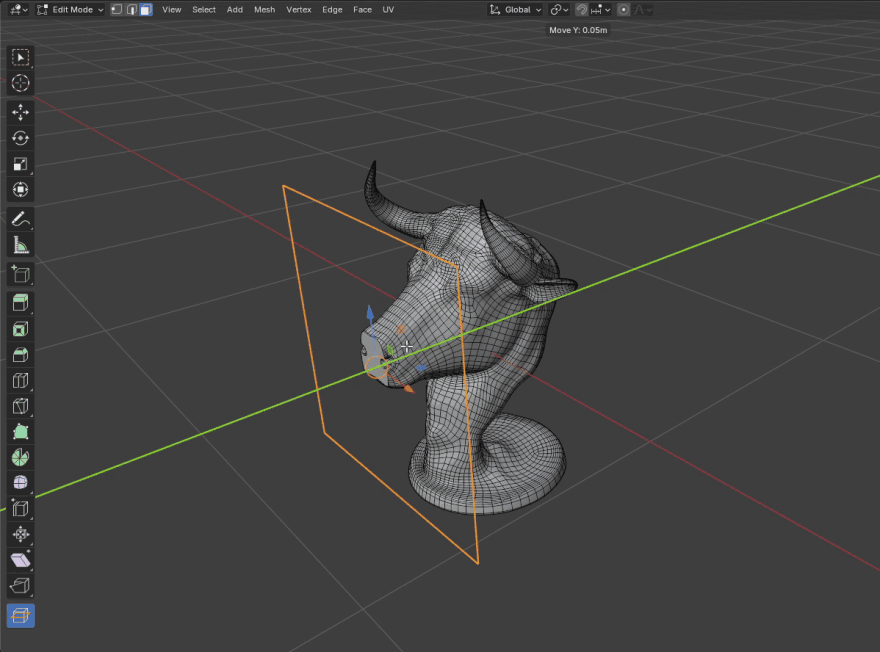Switch to edge select mode

tap(131, 10)
